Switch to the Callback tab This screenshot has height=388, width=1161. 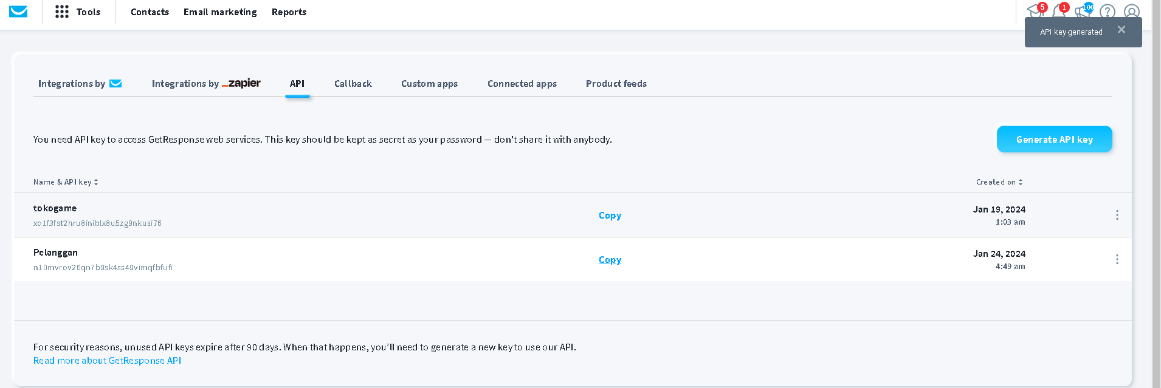pos(352,84)
